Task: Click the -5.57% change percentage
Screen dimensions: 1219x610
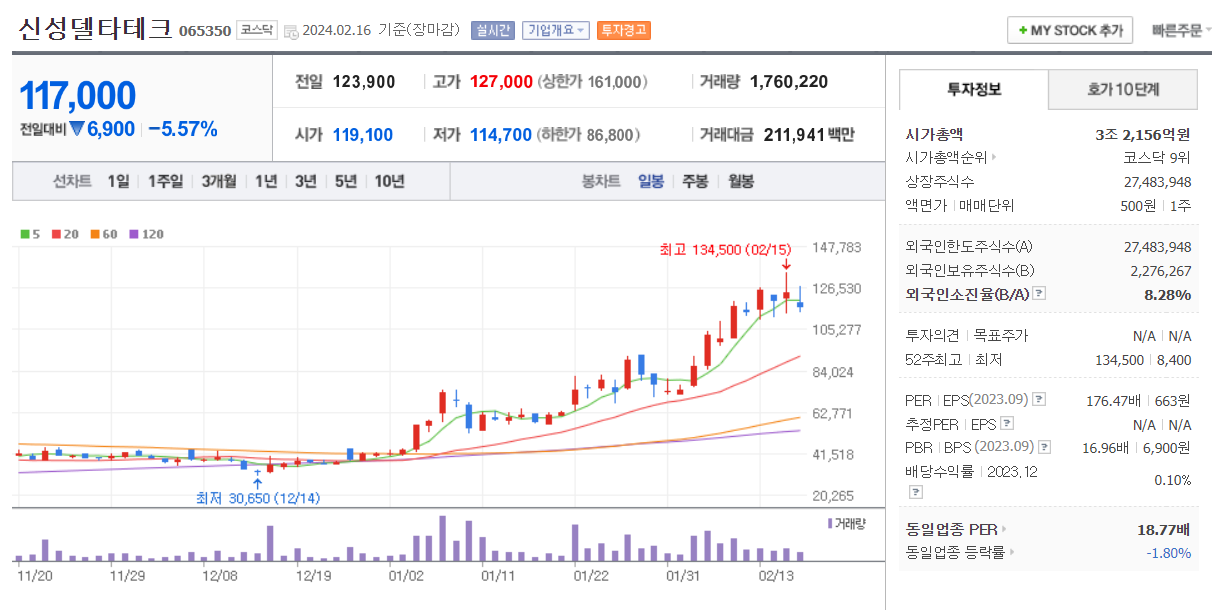Action: click(183, 129)
